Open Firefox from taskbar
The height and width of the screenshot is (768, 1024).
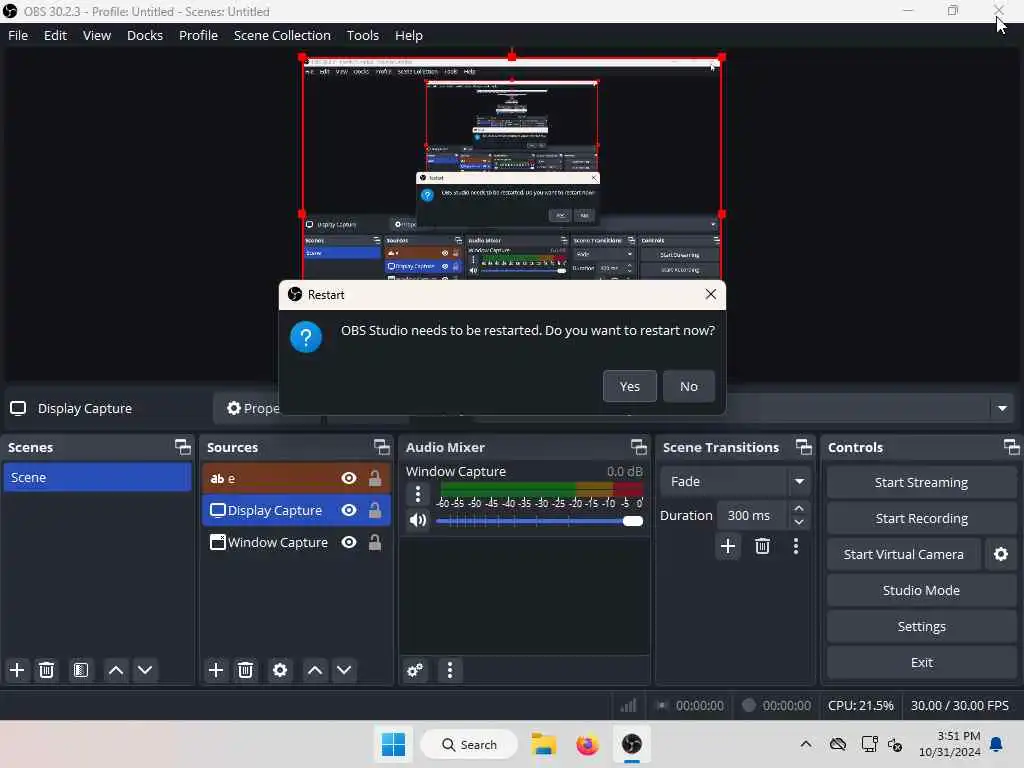point(587,744)
